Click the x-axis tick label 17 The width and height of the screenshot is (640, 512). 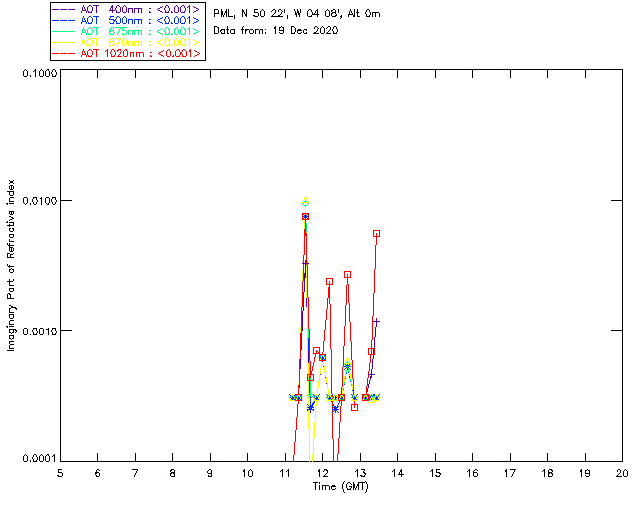pyautogui.click(x=510, y=474)
